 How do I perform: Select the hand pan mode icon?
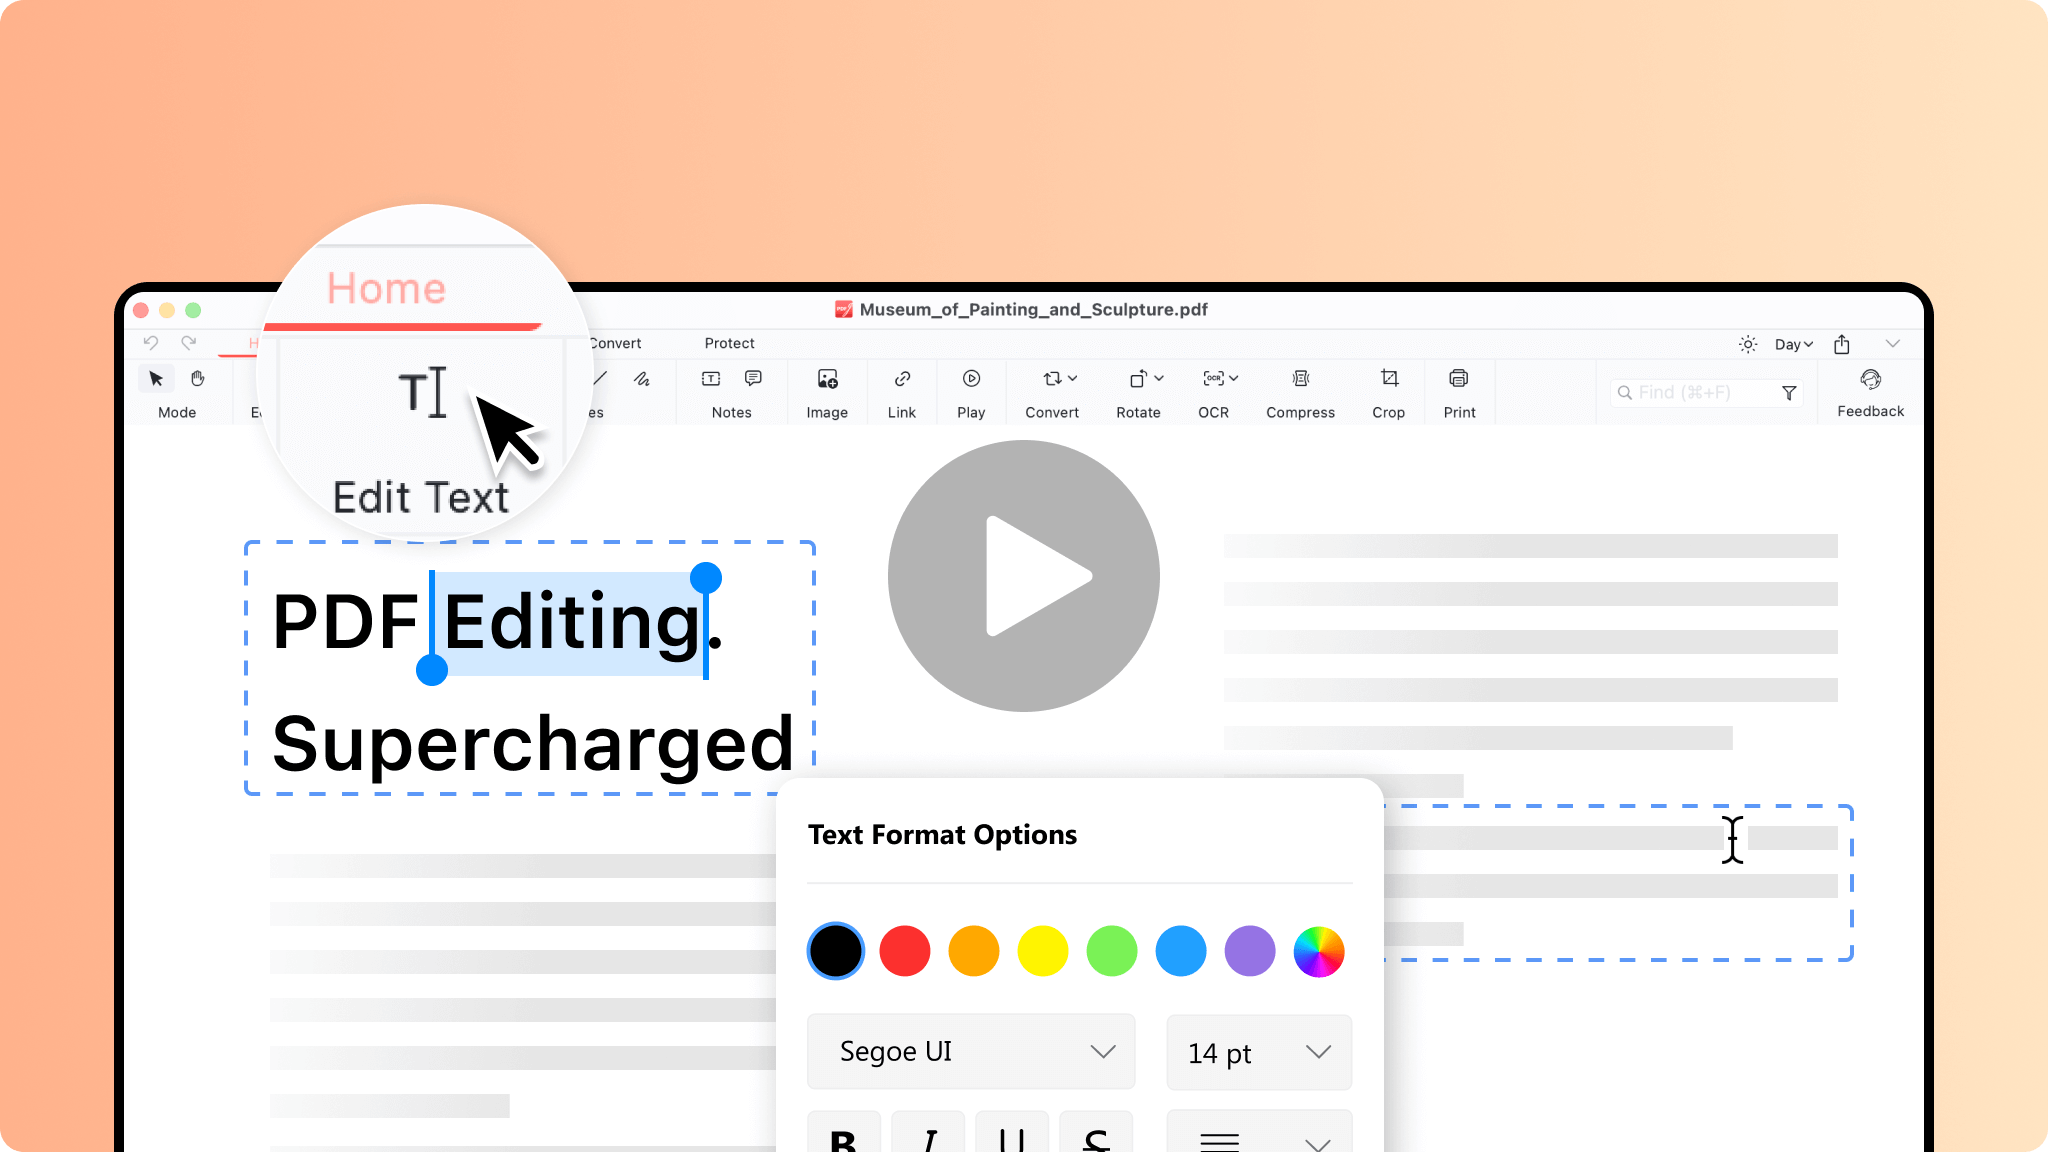pos(197,379)
